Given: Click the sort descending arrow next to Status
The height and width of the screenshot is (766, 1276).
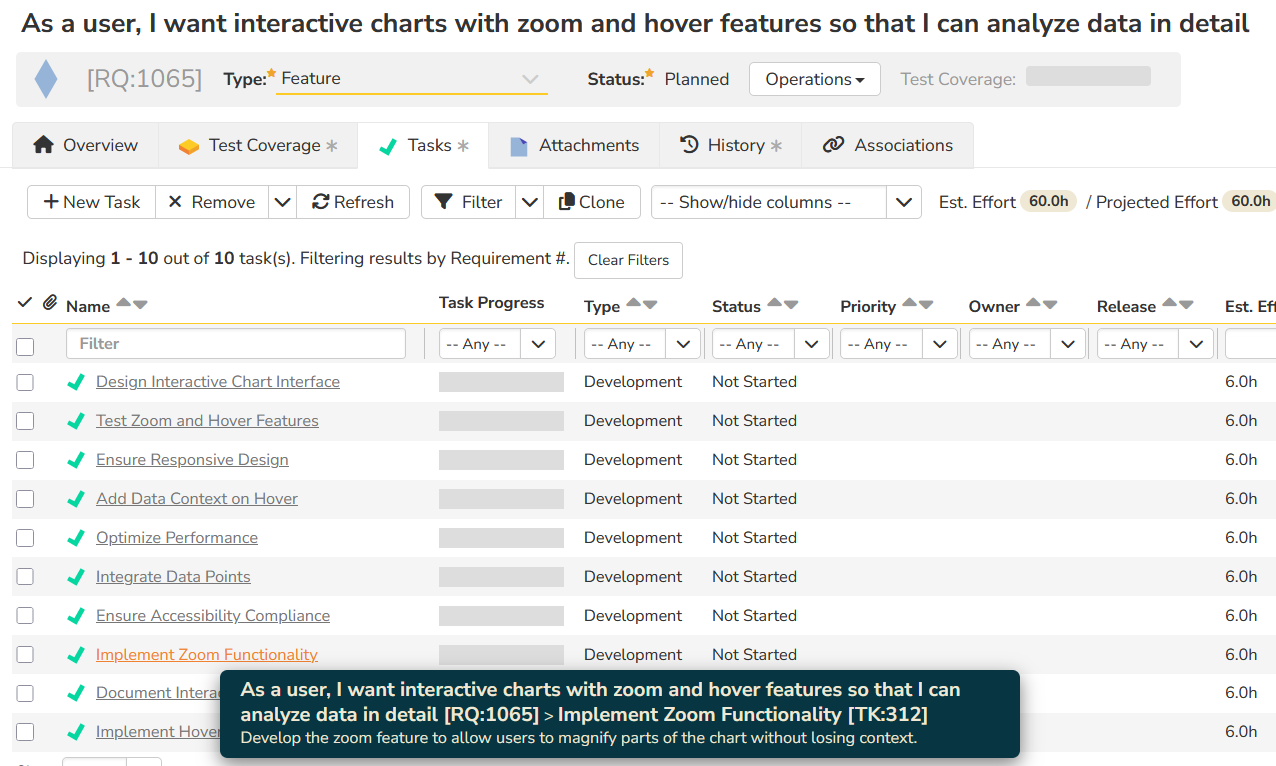Looking at the screenshot, I should click(791, 305).
